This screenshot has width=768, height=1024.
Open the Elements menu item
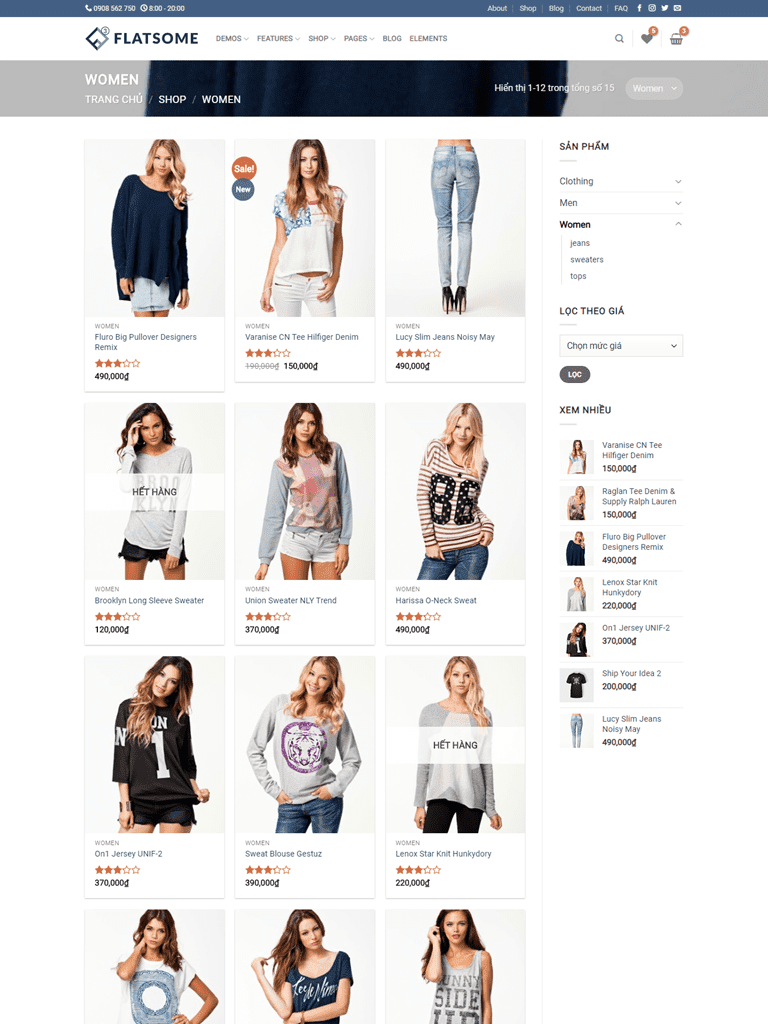point(428,39)
